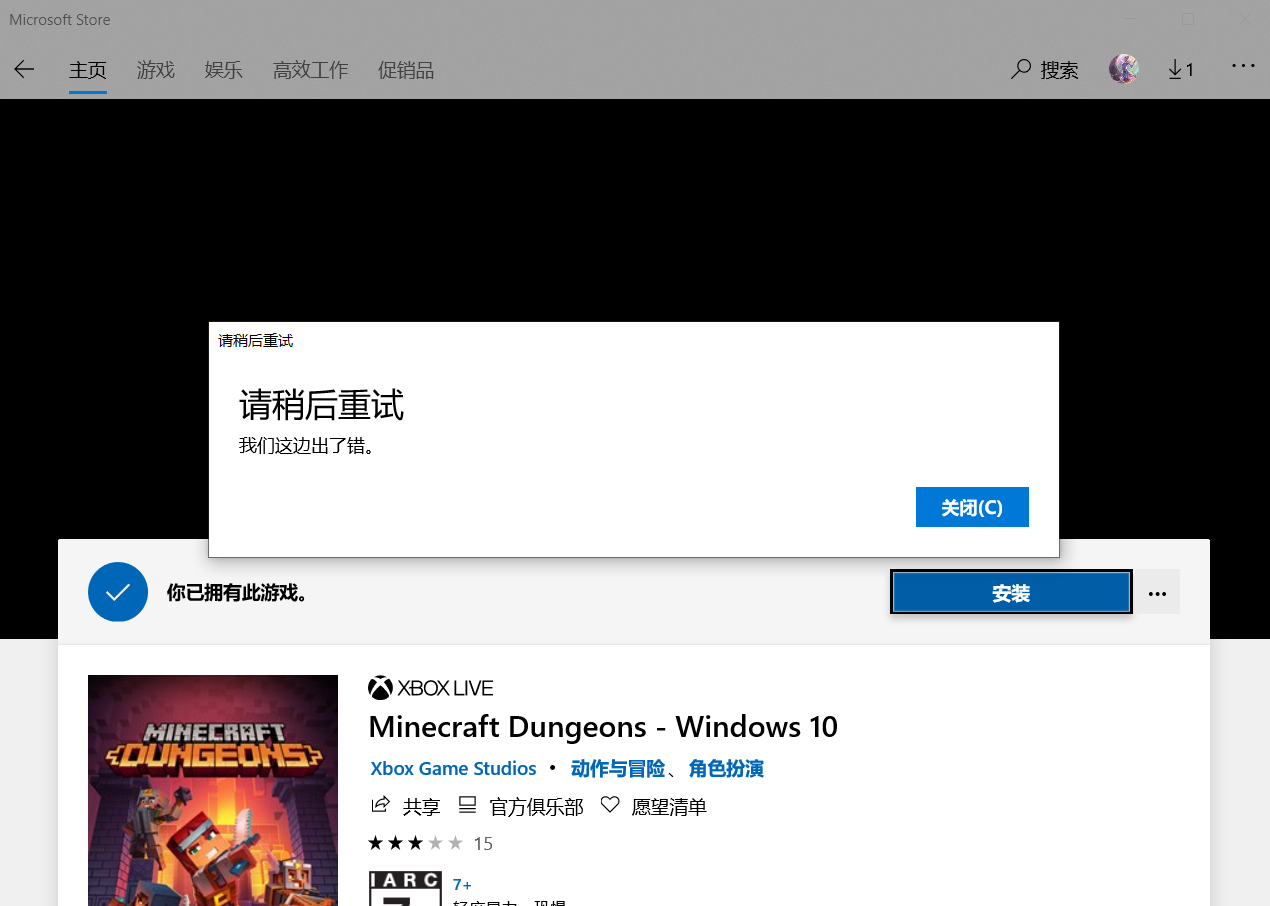Screen dimensions: 1270x906
Task: Open the header three-dots more menu
Action: [x=1243, y=66]
